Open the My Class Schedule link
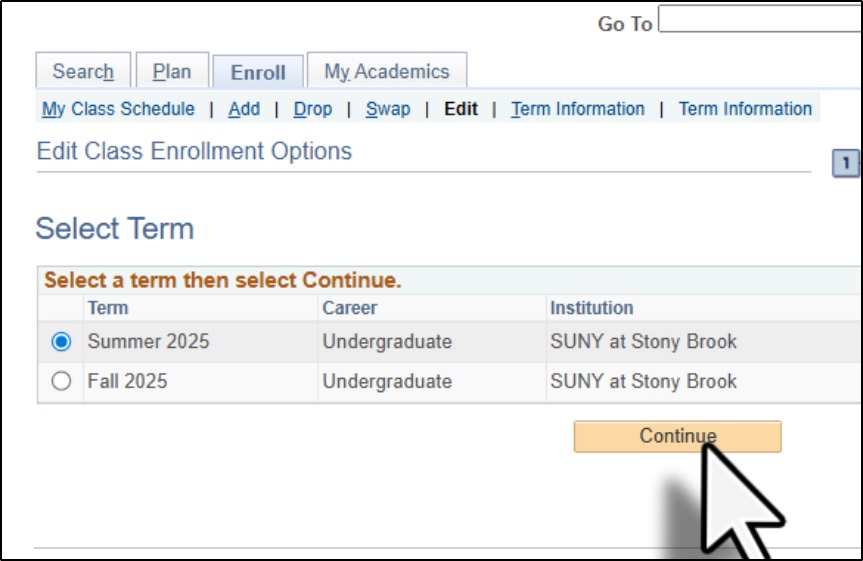The width and height of the screenshot is (863, 561). [x=118, y=109]
